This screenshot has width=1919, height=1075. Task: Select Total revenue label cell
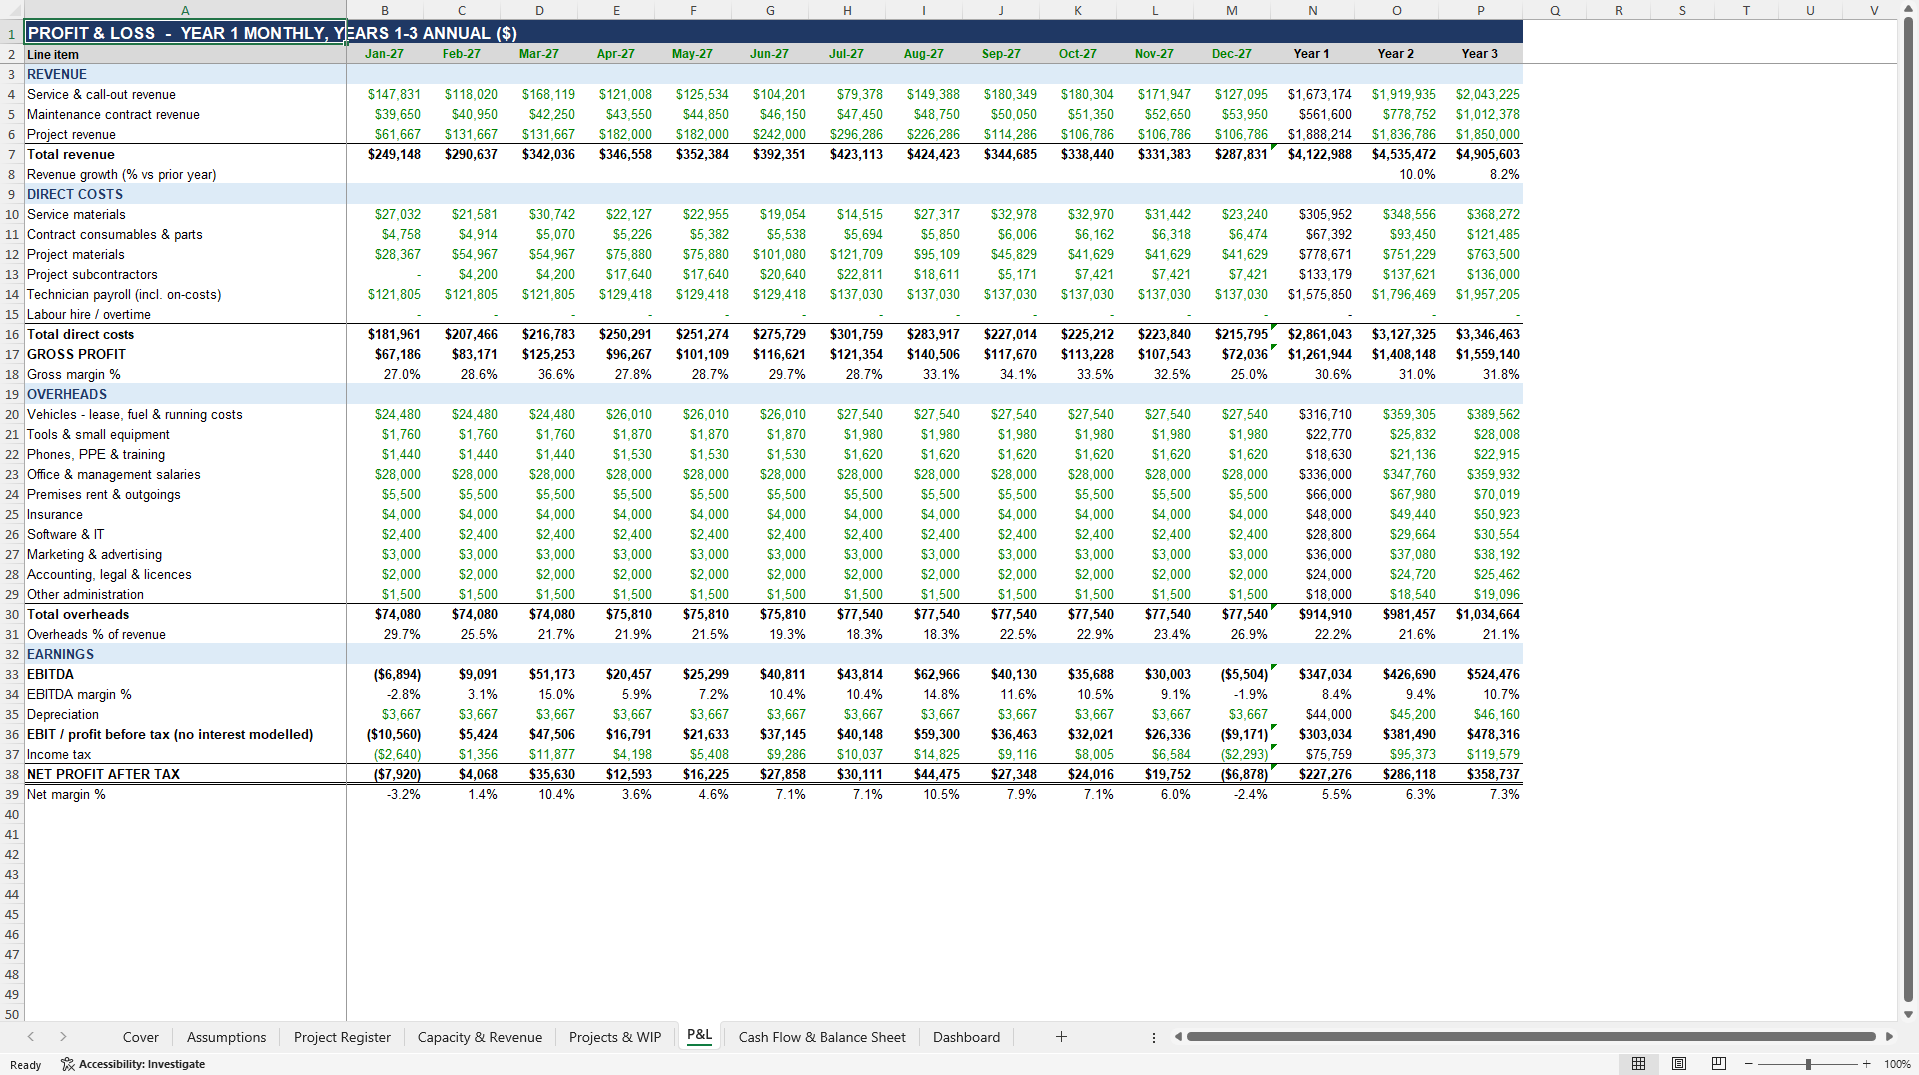pyautogui.click(x=185, y=154)
